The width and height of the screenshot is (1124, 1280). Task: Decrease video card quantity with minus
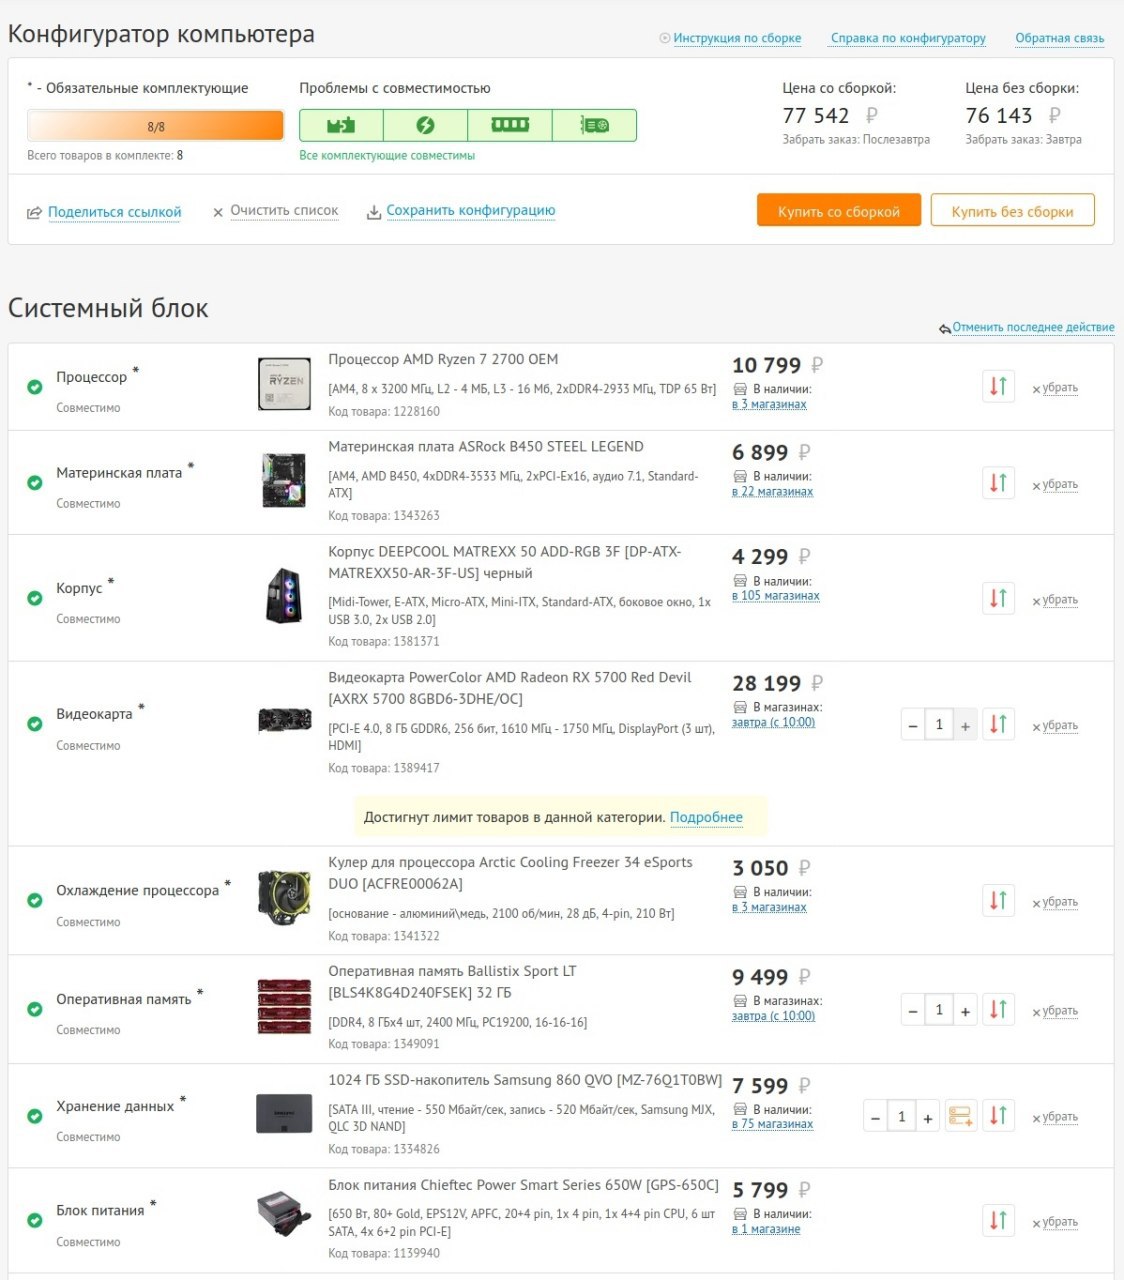(913, 725)
